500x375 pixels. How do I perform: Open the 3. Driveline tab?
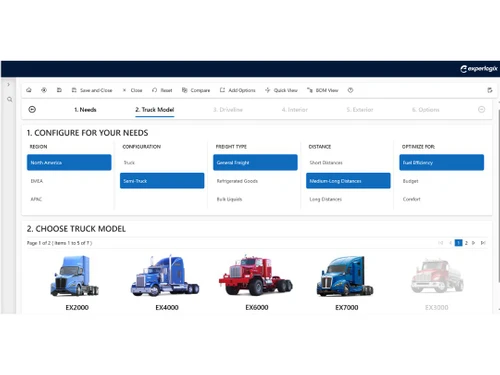(x=228, y=110)
